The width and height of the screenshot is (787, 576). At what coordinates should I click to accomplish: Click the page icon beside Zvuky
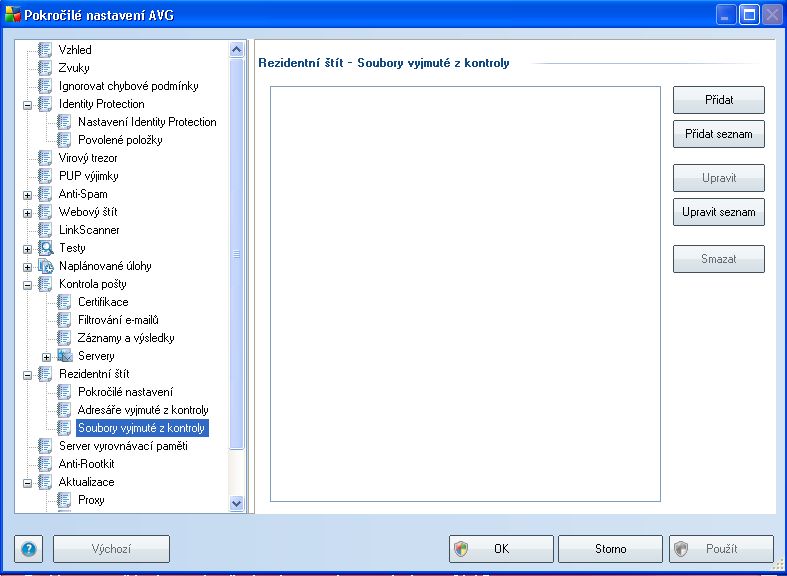coord(45,68)
